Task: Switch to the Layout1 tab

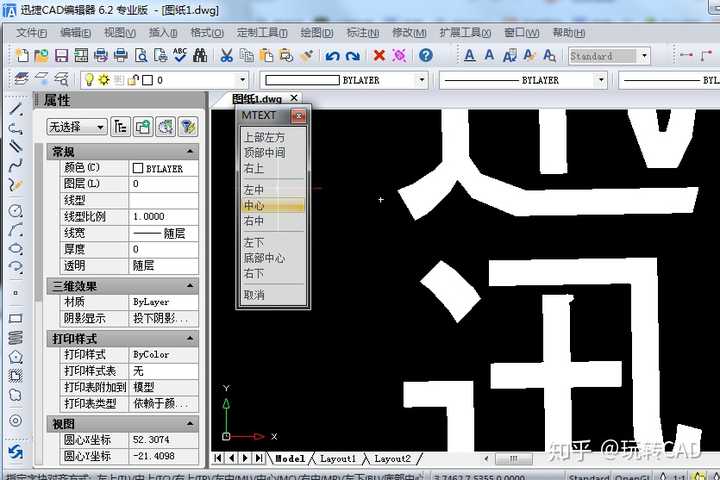Action: pyautogui.click(x=338, y=458)
